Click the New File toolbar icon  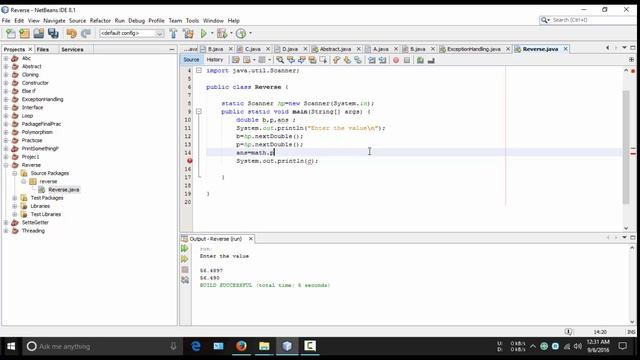(x=11, y=33)
